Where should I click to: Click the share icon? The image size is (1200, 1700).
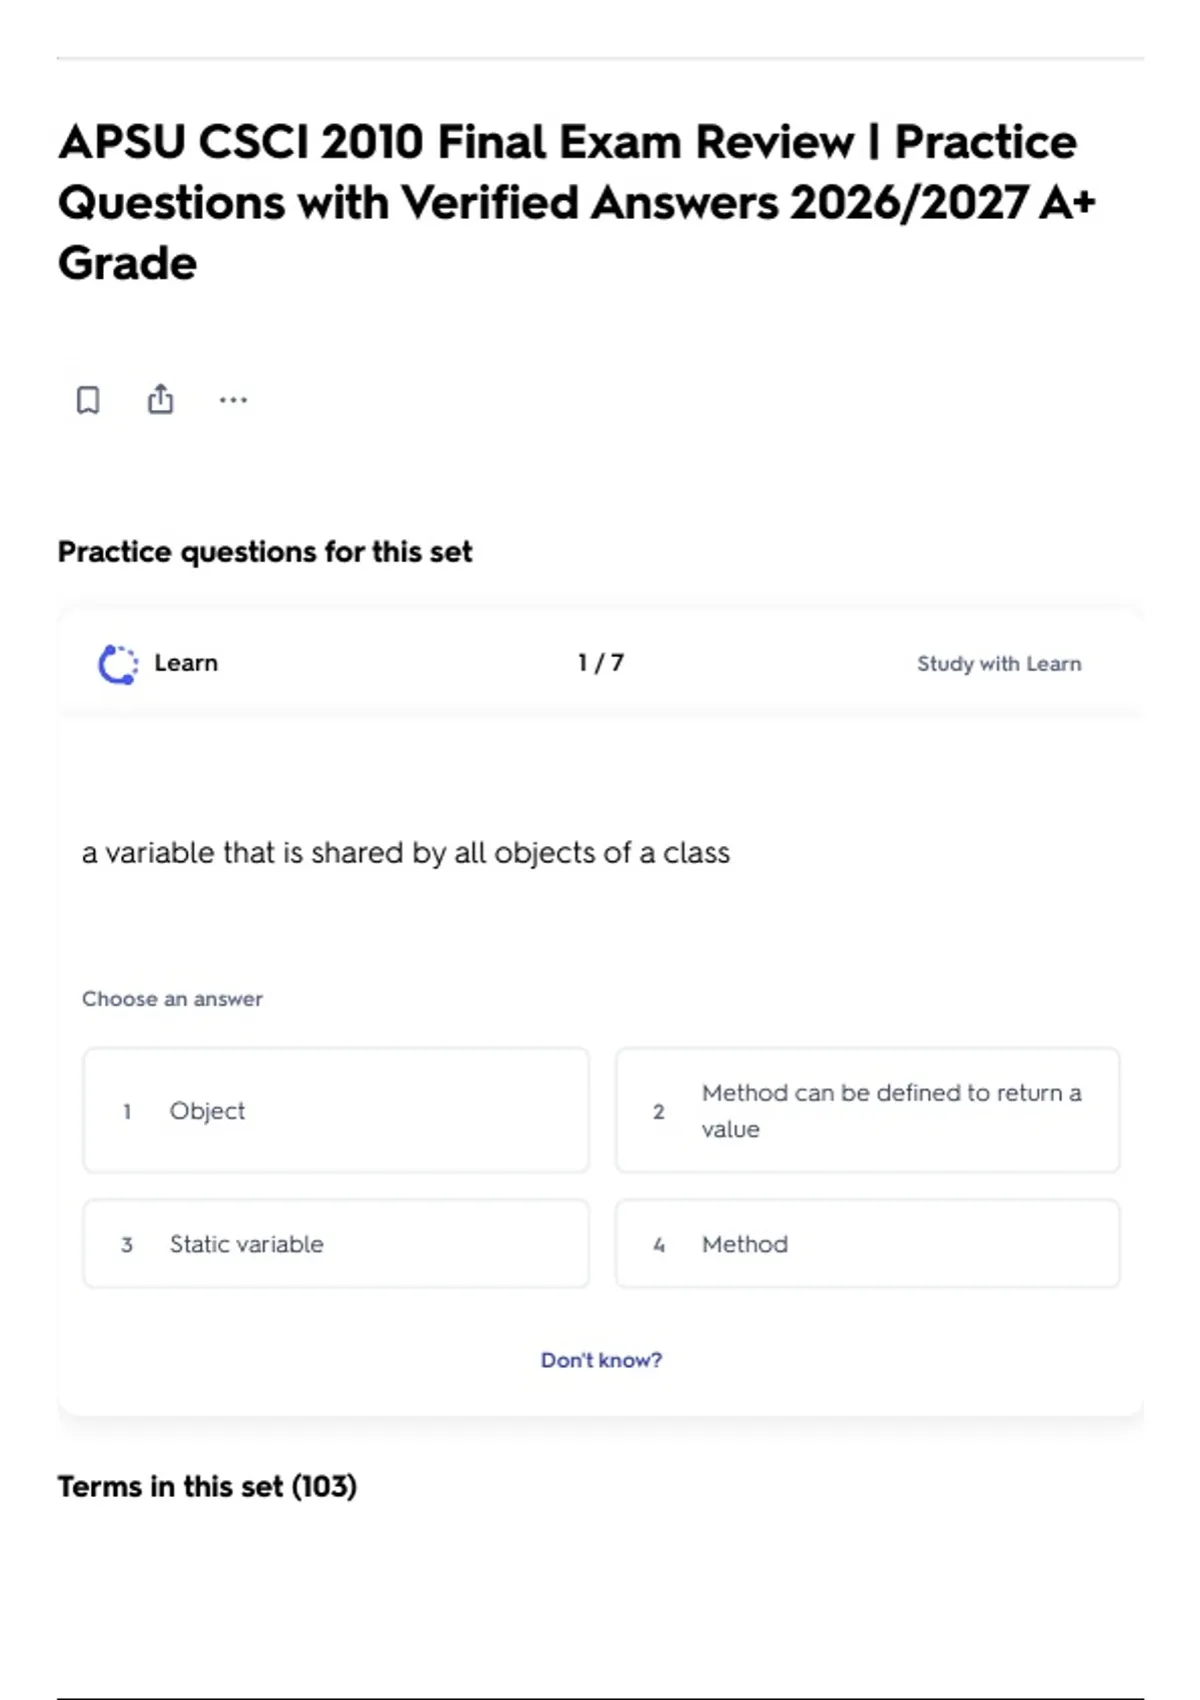[160, 399]
